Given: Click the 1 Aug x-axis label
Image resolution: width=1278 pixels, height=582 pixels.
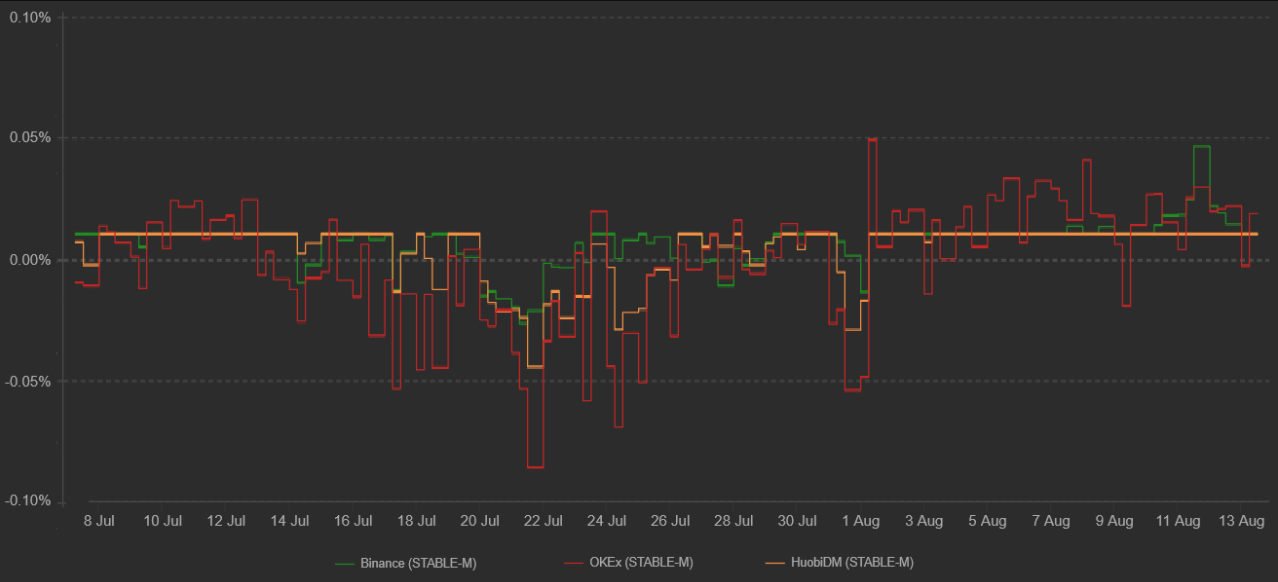Looking at the screenshot, I should [860, 521].
